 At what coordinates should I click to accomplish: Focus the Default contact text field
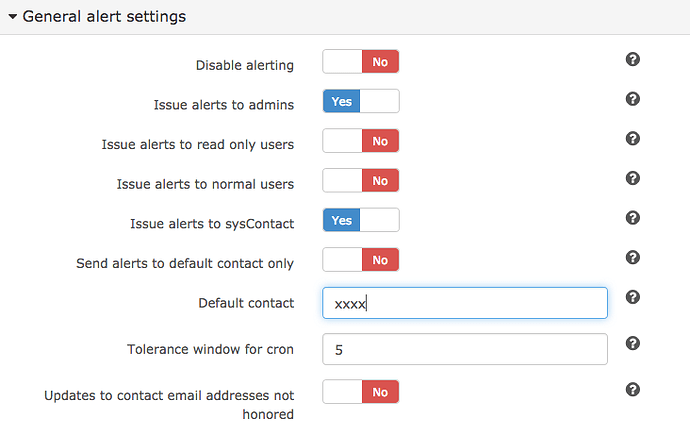coord(465,303)
